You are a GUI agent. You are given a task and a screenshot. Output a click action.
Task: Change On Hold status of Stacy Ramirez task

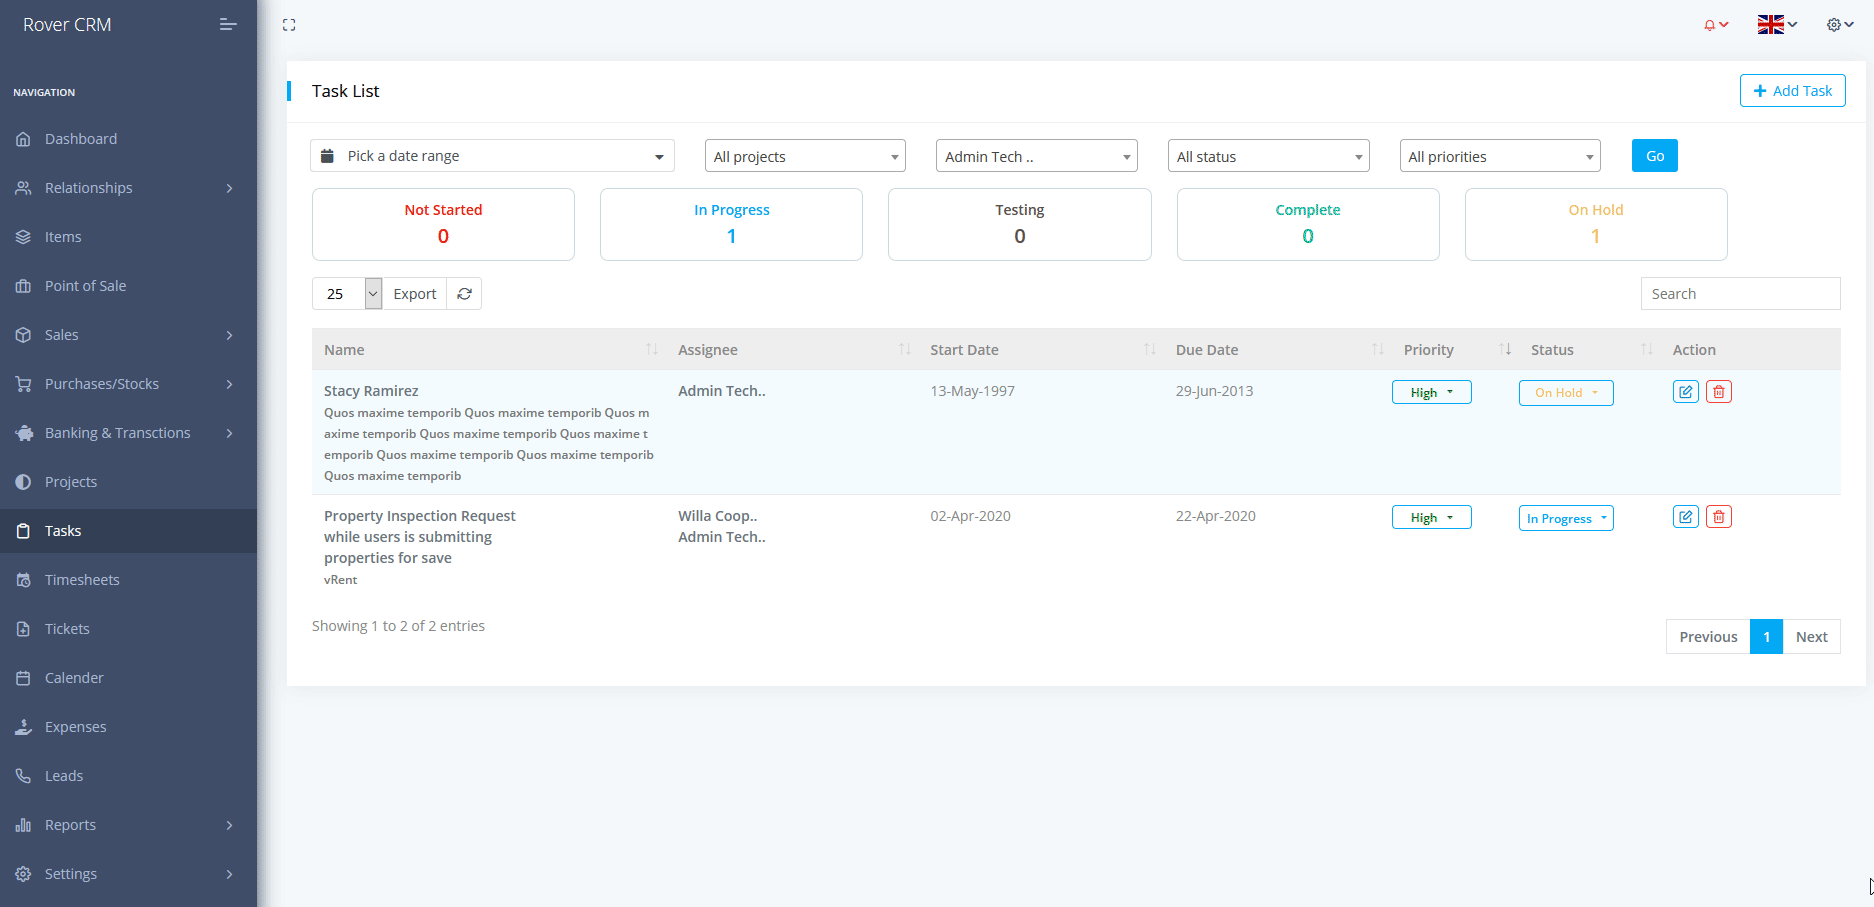click(x=1565, y=393)
